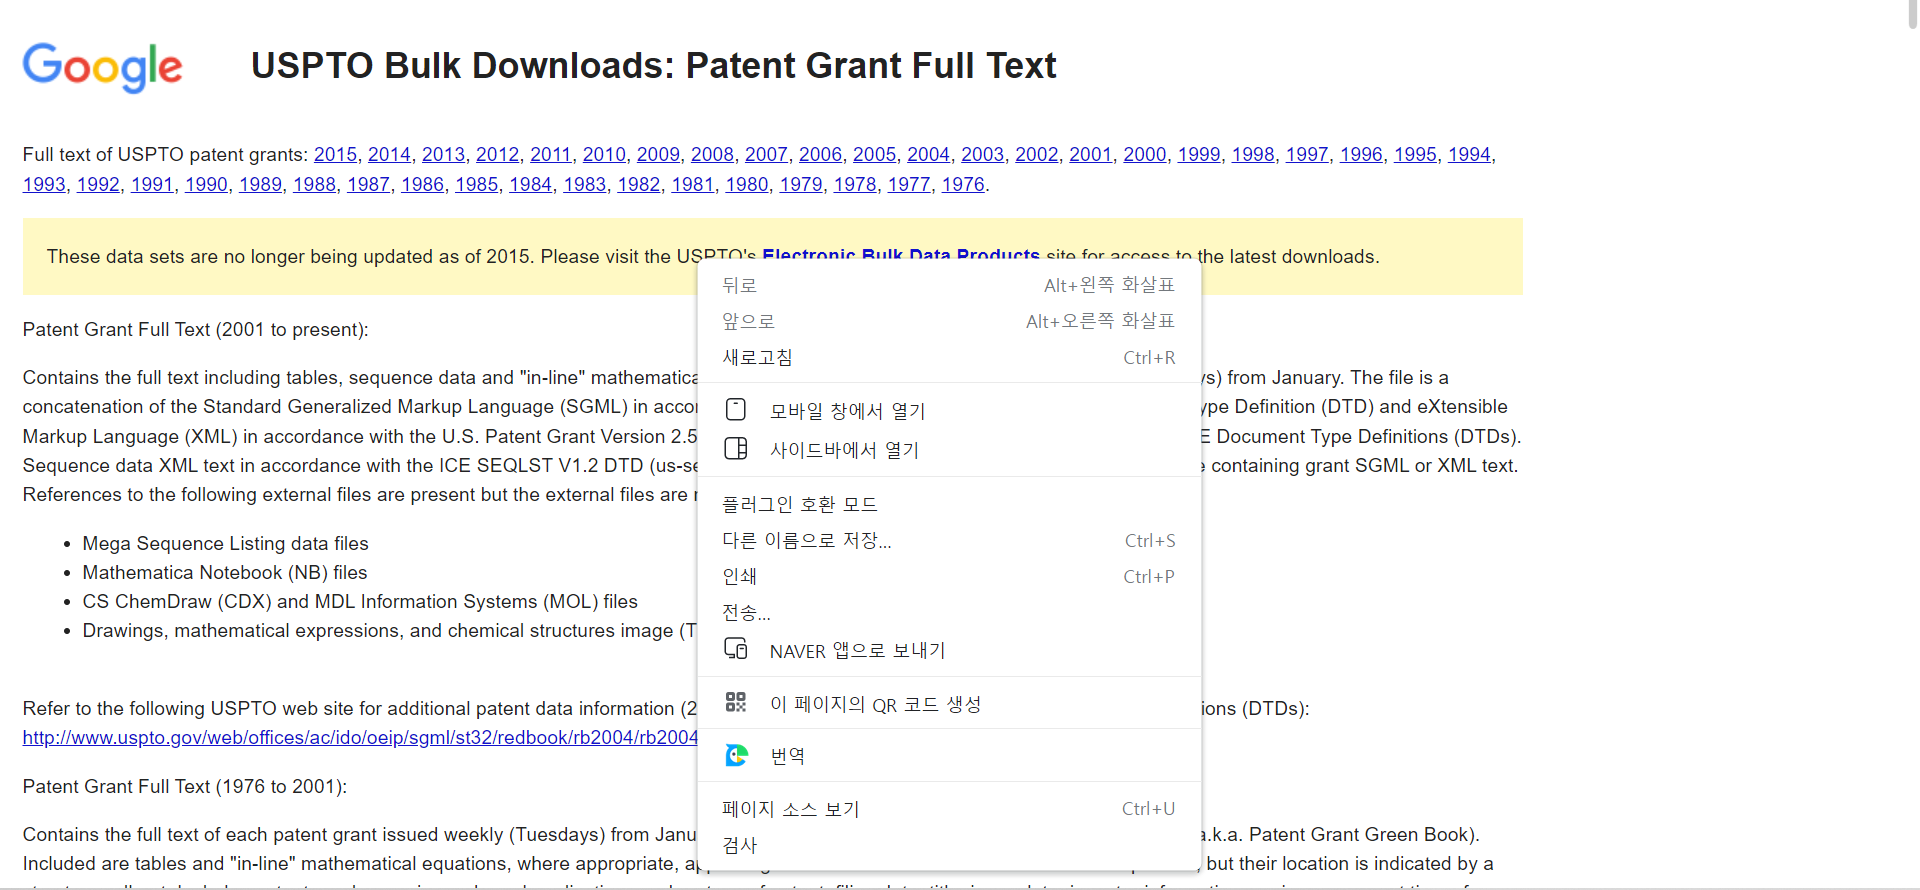The width and height of the screenshot is (1920, 890).
Task: Open the 1990 patent grants link
Action: [x=206, y=184]
